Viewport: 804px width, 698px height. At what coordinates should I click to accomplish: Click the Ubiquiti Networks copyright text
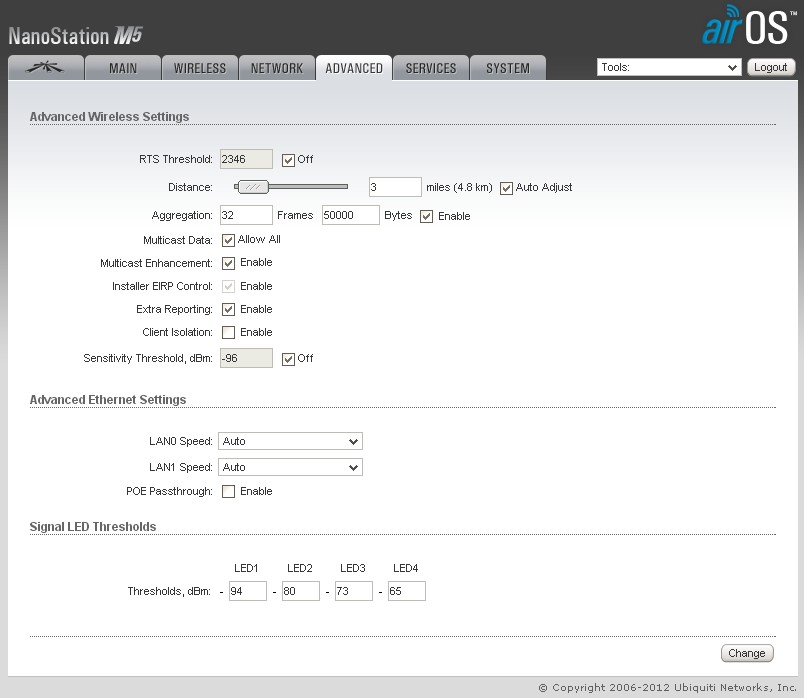pos(668,688)
